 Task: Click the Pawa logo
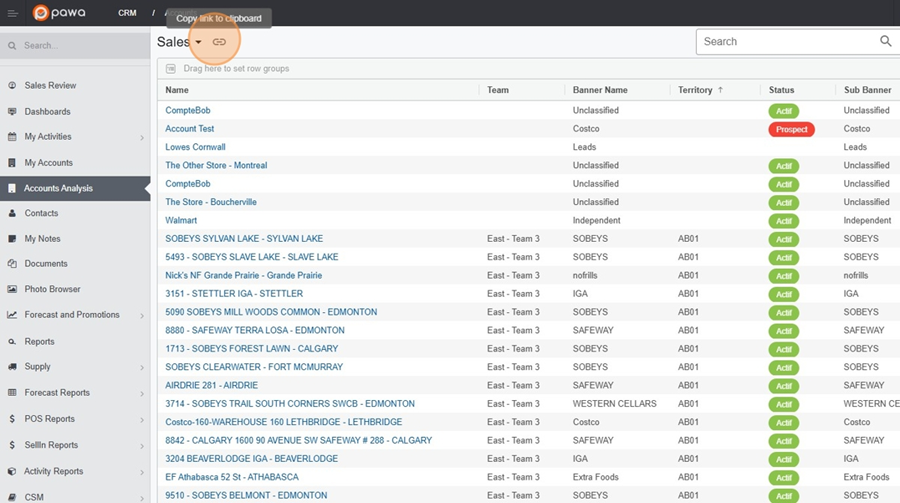point(59,13)
